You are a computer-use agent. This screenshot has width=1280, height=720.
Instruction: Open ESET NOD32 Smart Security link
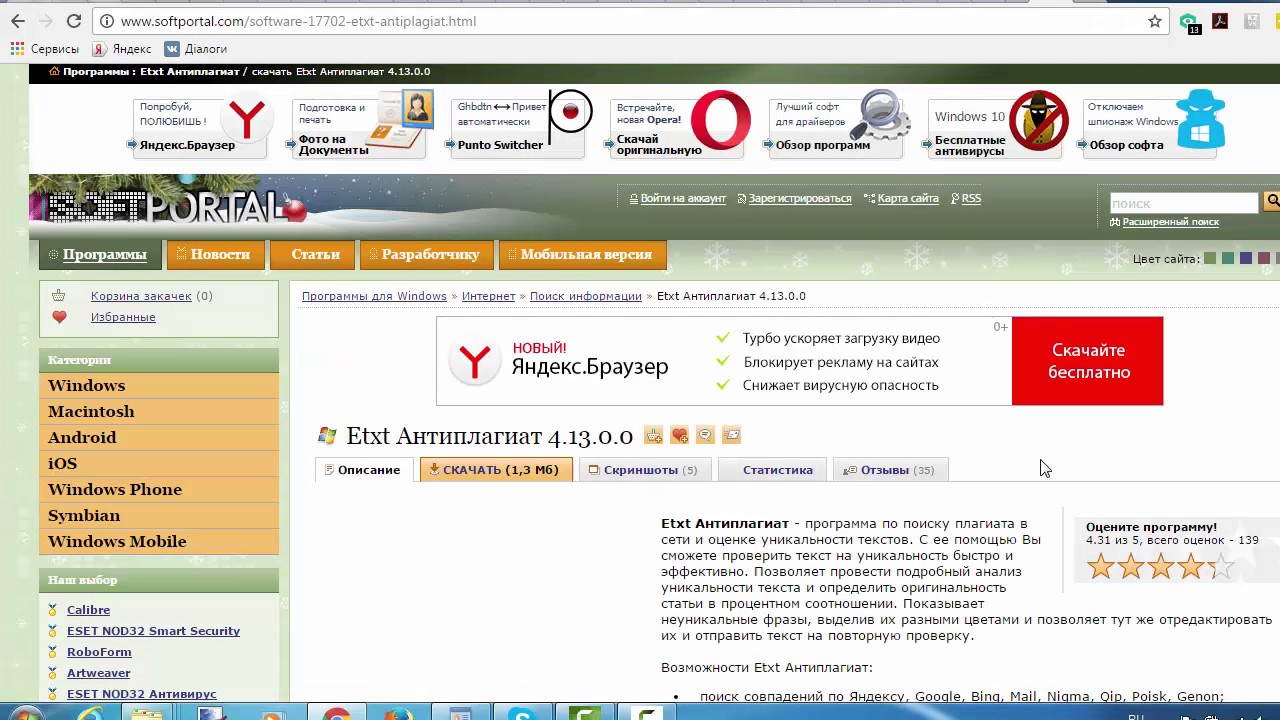point(153,631)
